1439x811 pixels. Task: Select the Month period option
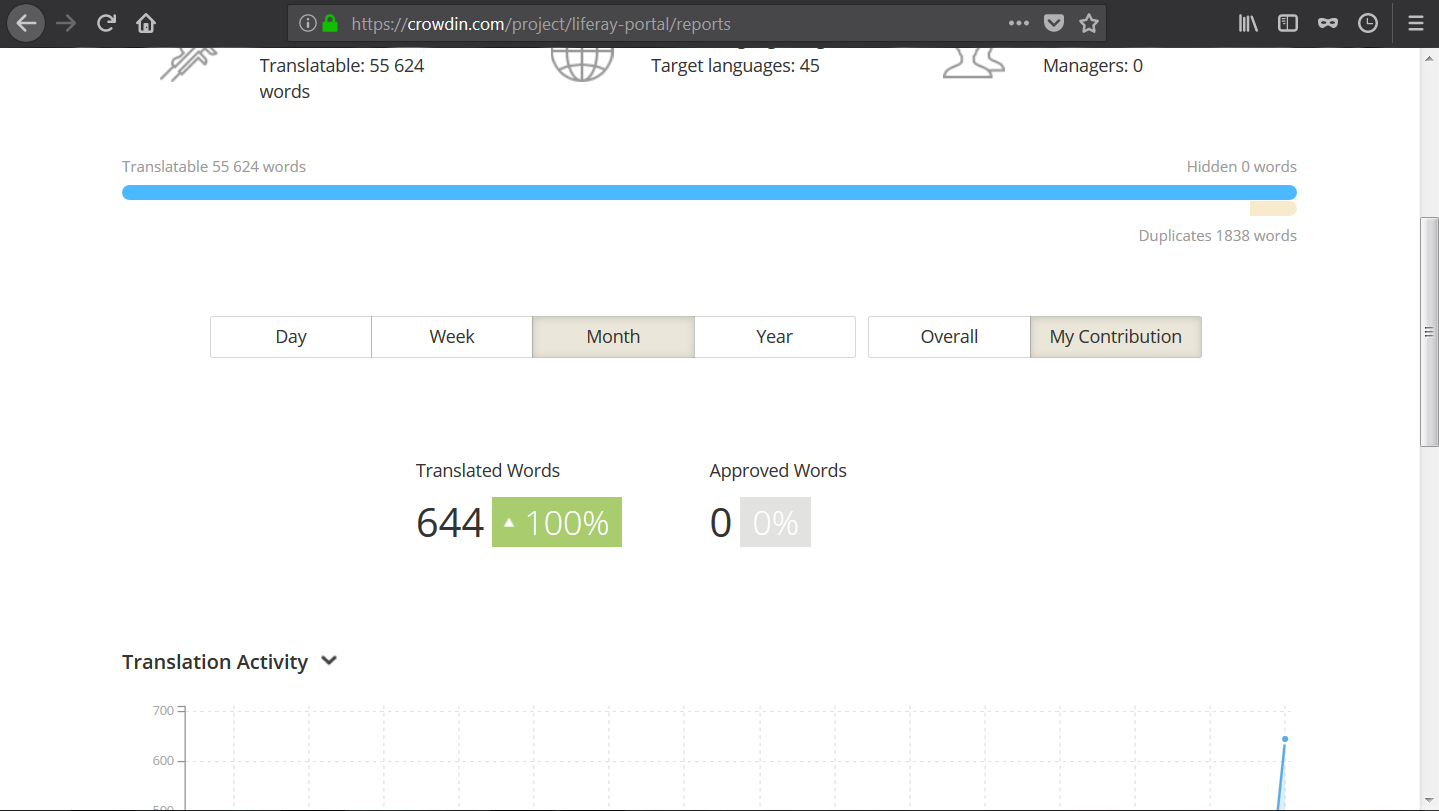tap(613, 337)
